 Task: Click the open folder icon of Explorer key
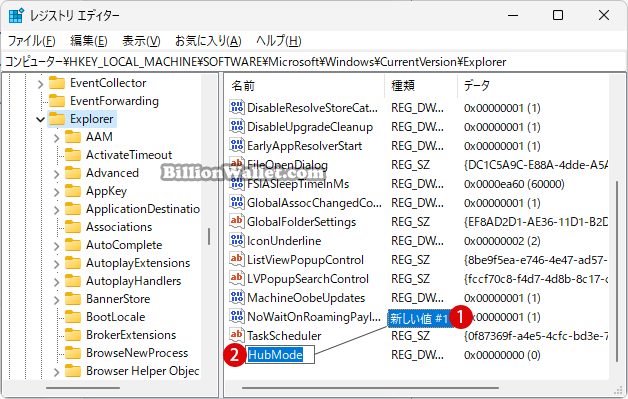[57, 119]
